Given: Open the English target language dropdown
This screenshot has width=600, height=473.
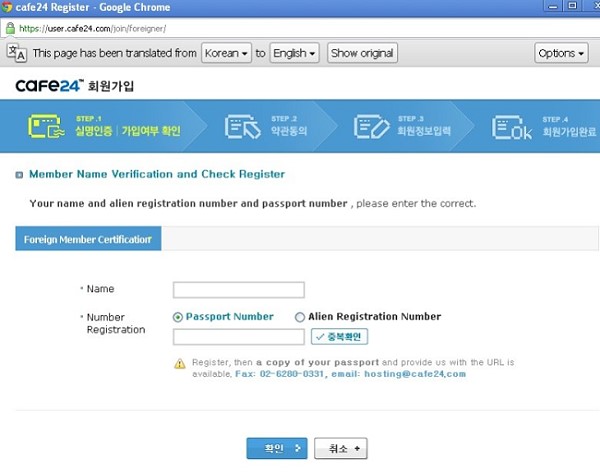Looking at the screenshot, I should click(x=294, y=53).
